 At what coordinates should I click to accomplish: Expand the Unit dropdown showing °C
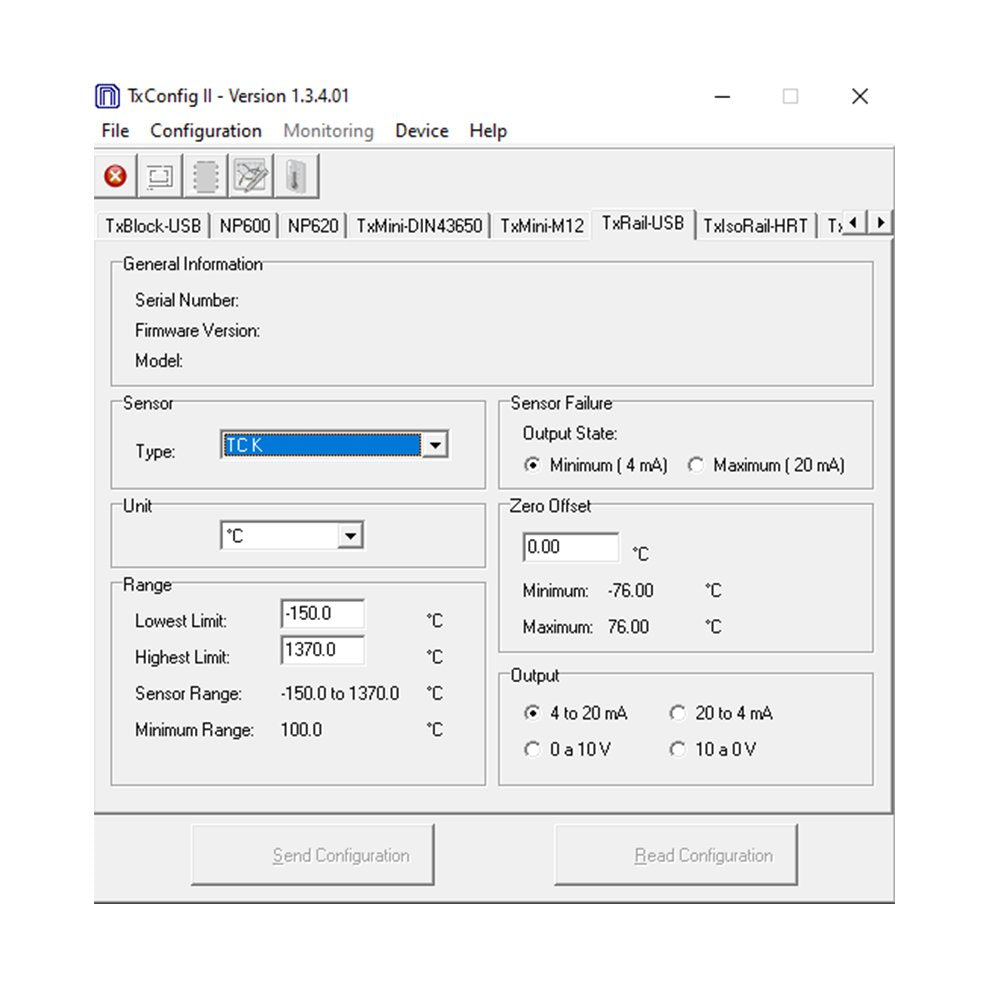350,536
